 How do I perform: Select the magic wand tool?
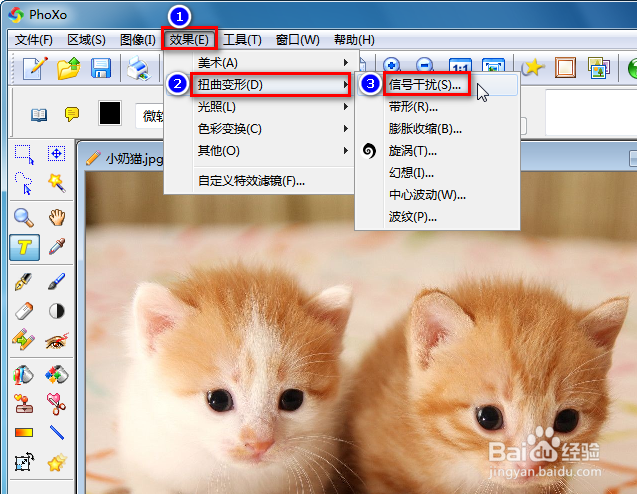click(56, 182)
